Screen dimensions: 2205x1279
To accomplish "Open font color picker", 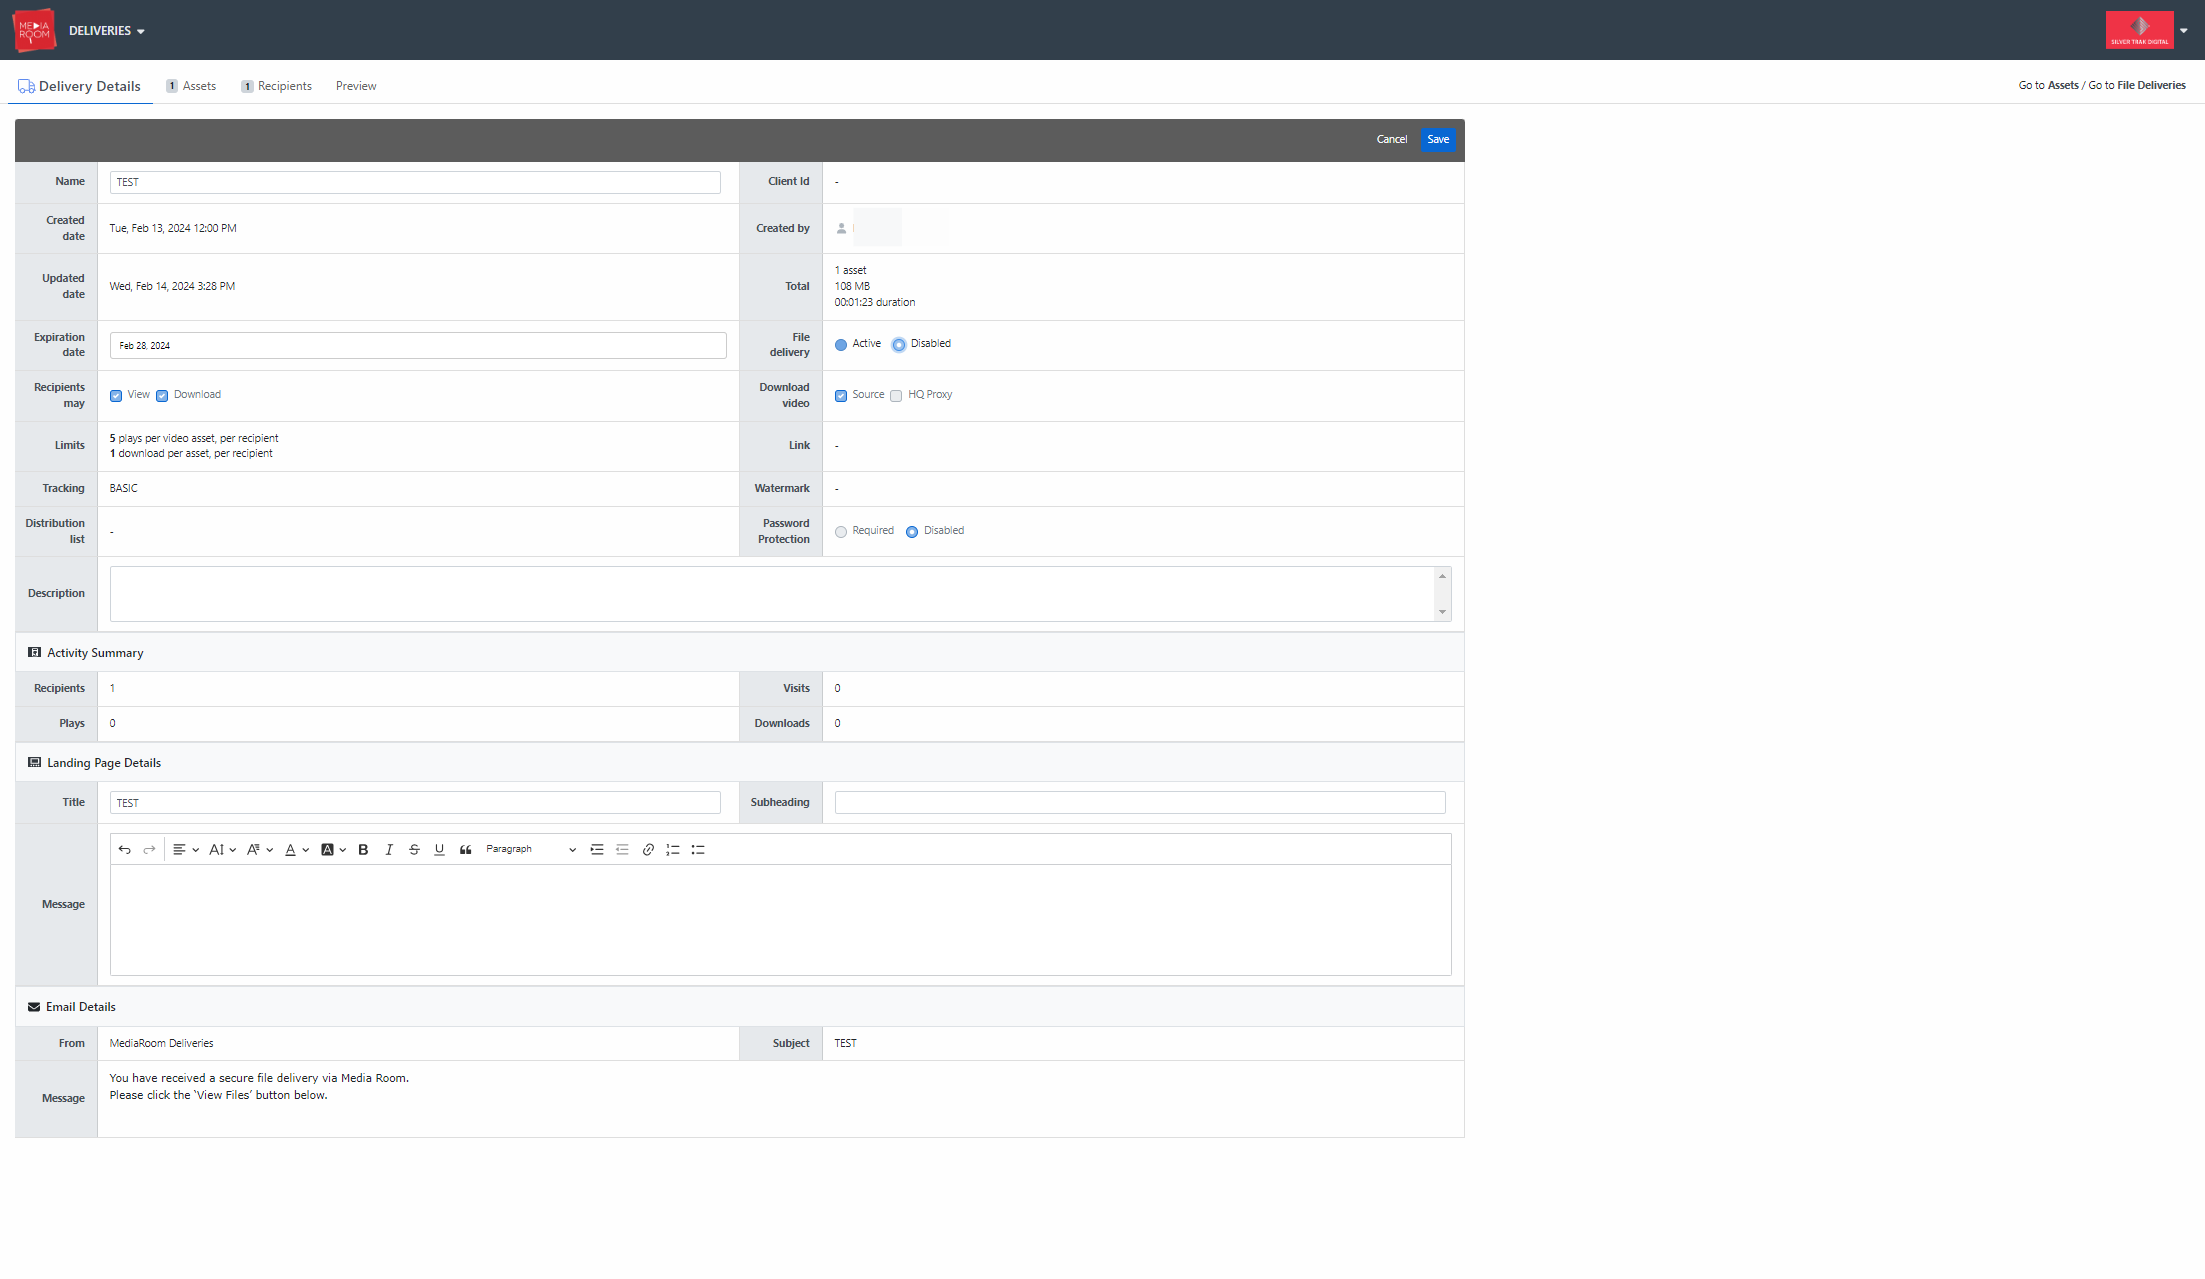I will (296, 850).
